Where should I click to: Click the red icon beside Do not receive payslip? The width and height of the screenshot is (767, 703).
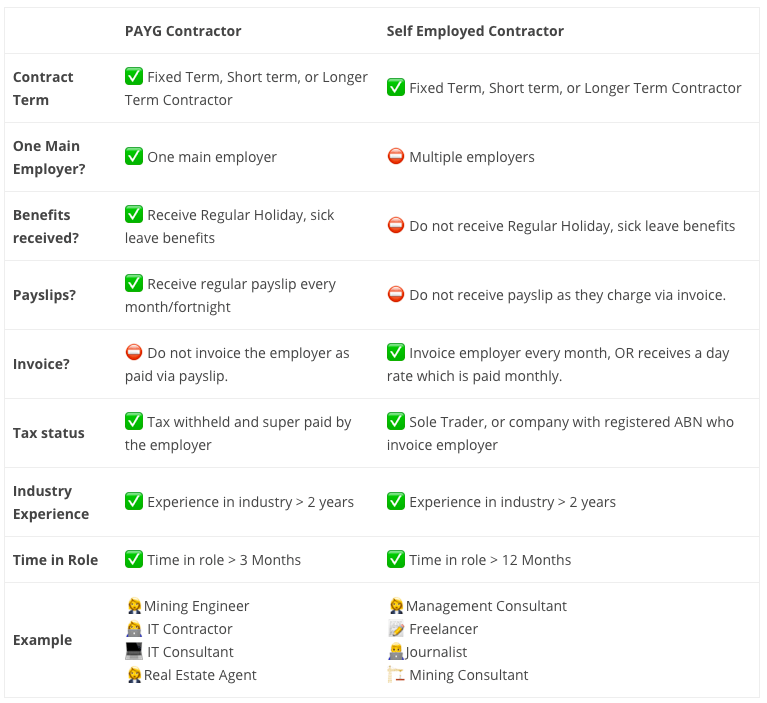[396, 294]
